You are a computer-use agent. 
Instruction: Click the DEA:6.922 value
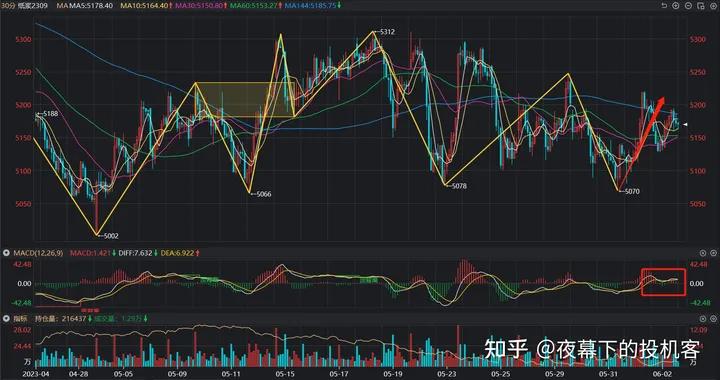[x=177, y=253]
